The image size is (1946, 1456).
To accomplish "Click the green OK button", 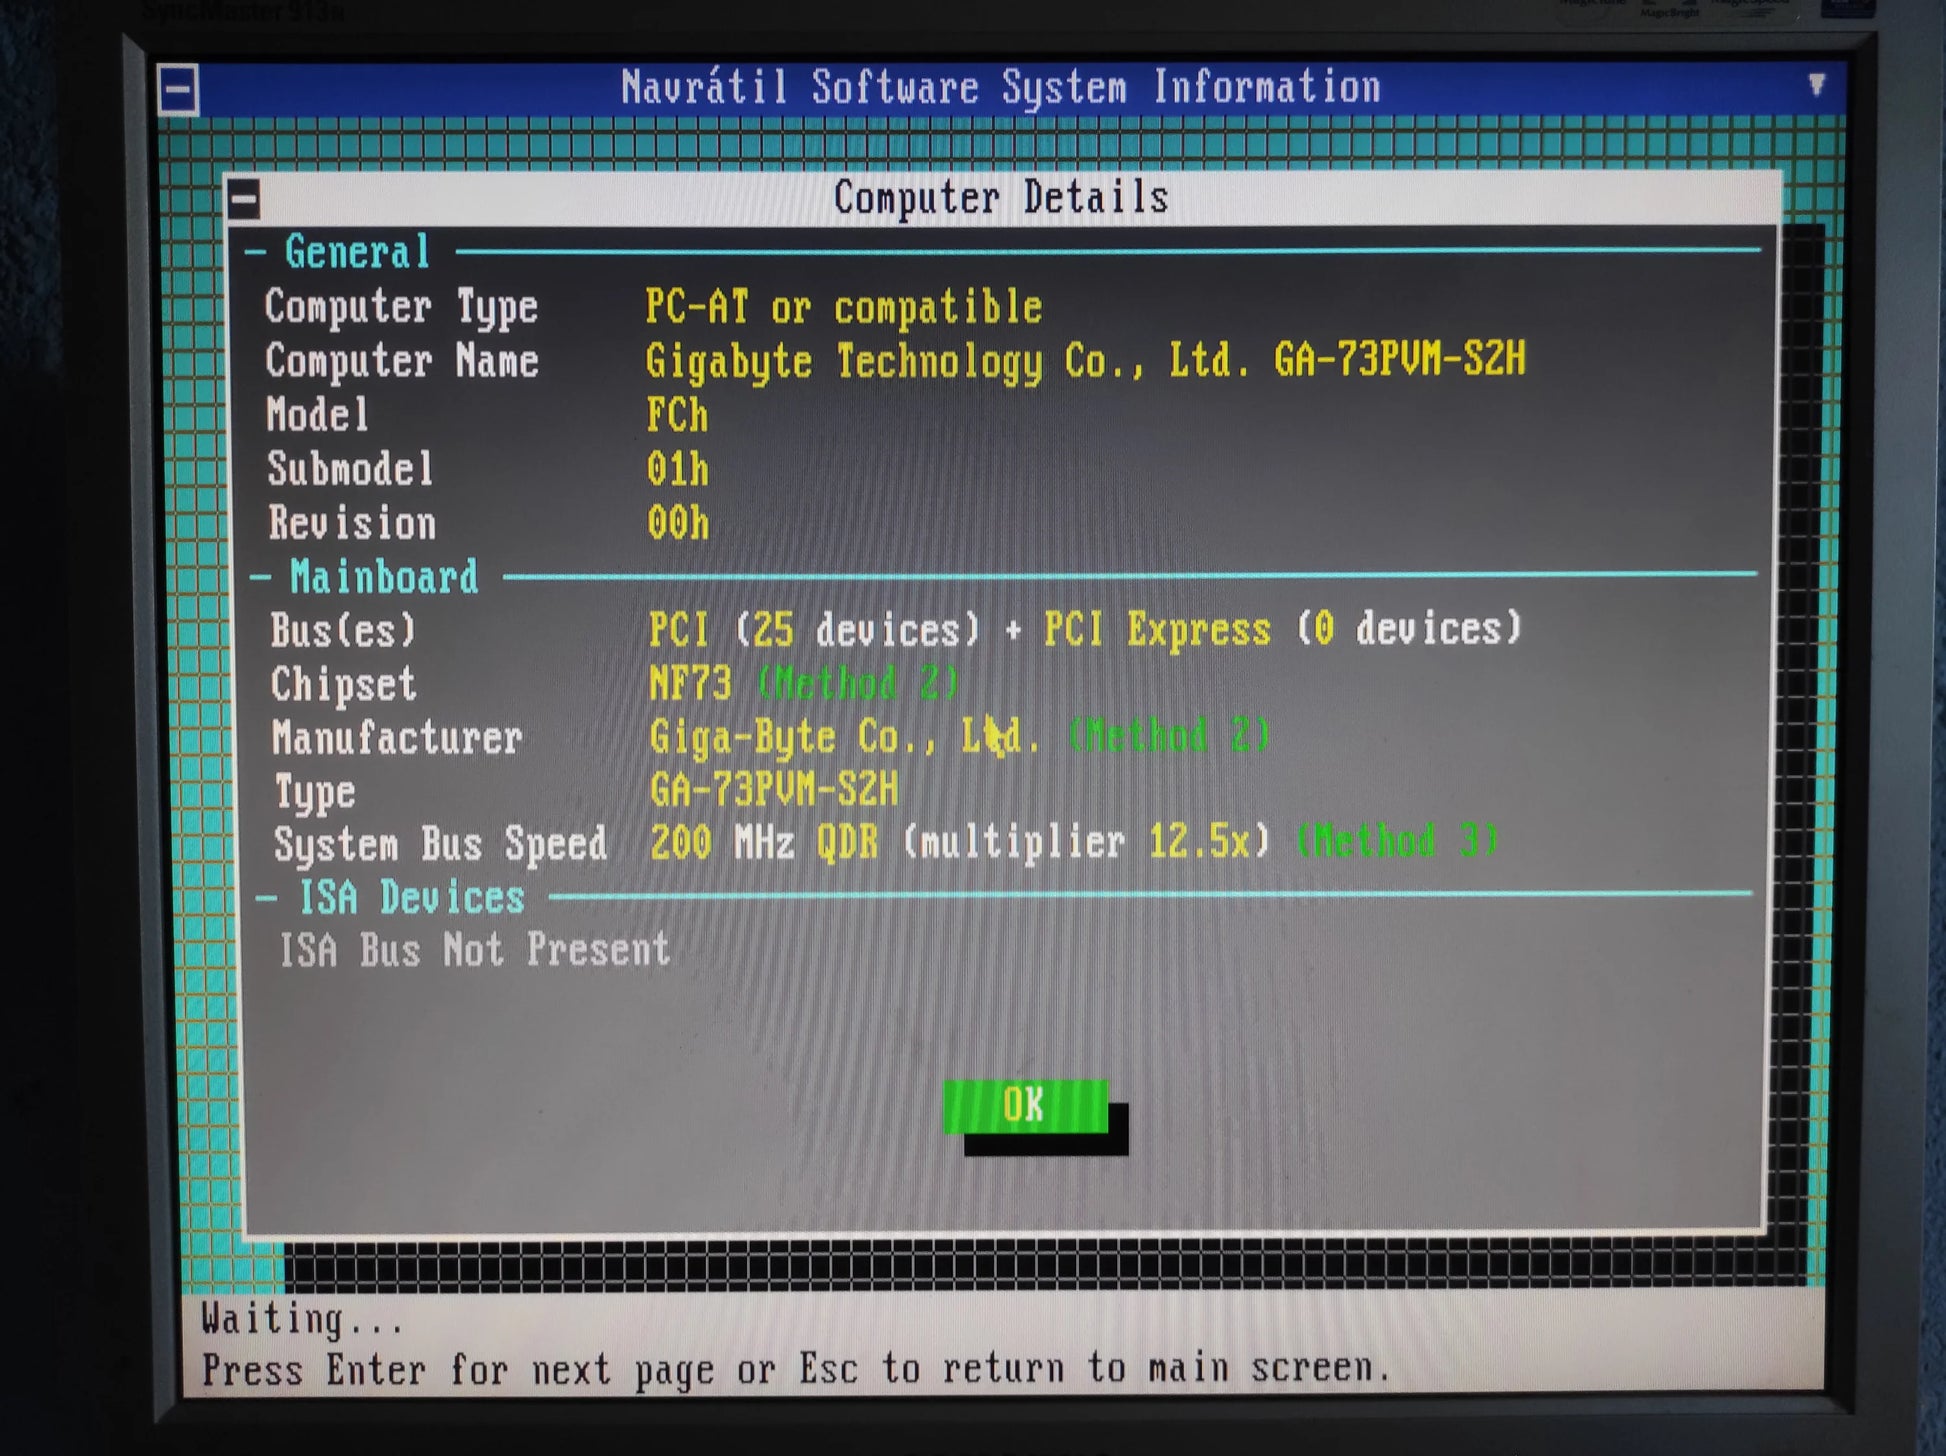I will [x=1025, y=1106].
